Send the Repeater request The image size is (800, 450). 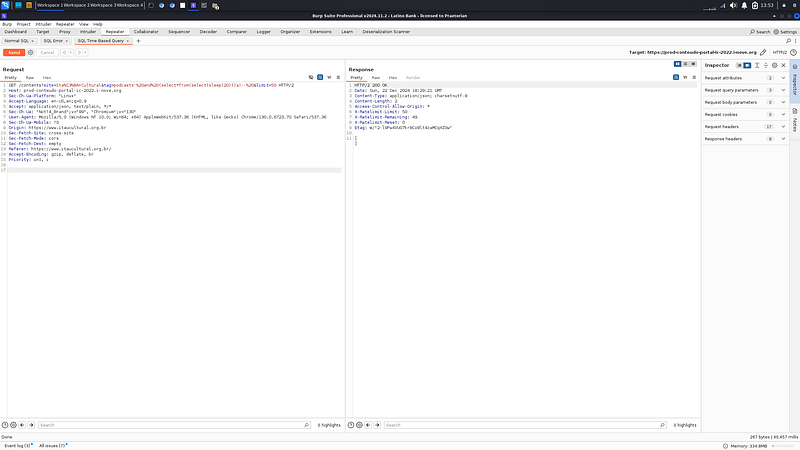click(x=14, y=53)
